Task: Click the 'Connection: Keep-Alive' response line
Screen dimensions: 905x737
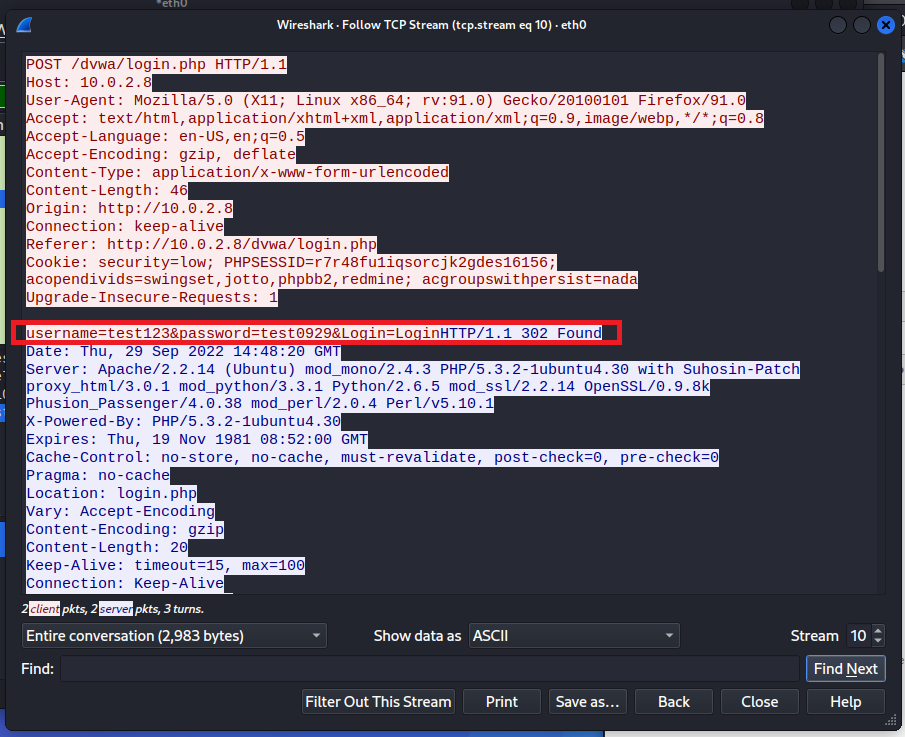Action: click(125, 583)
